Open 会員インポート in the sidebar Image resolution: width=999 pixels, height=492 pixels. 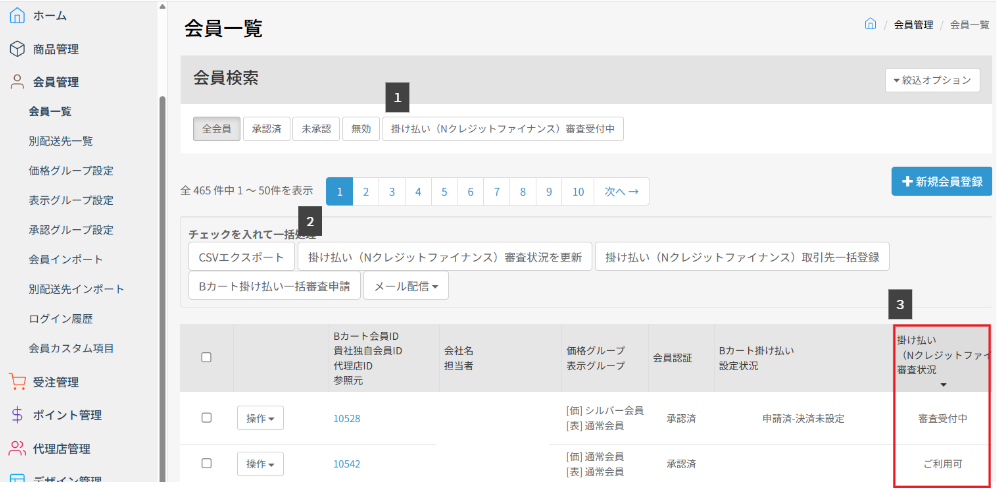pyautogui.click(x=66, y=259)
